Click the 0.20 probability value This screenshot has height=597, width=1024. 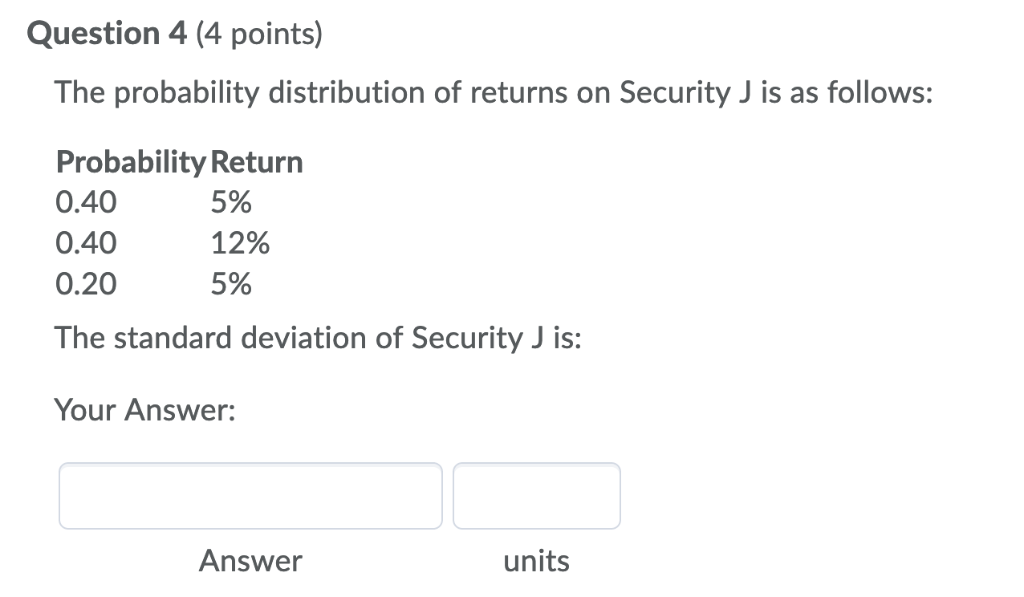click(86, 284)
